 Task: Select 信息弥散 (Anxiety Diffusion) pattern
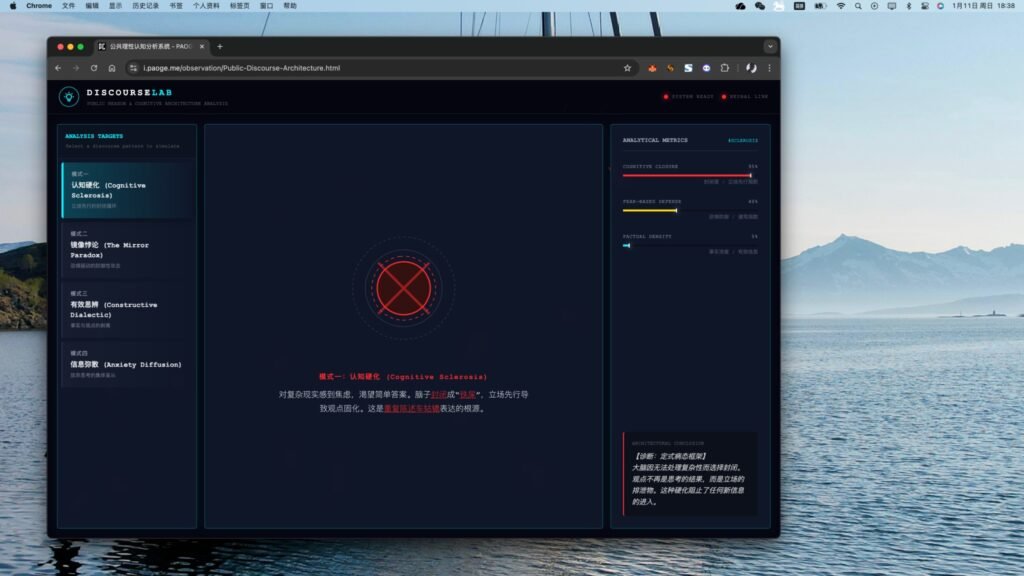127,364
